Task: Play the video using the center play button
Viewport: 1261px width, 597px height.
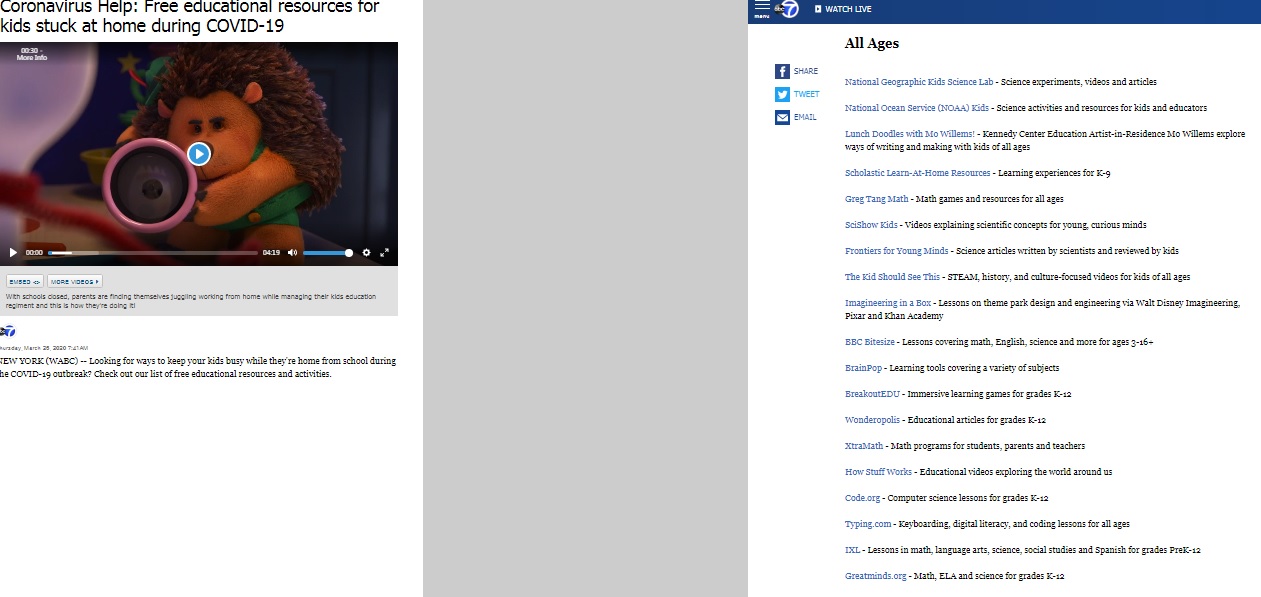Action: [199, 153]
